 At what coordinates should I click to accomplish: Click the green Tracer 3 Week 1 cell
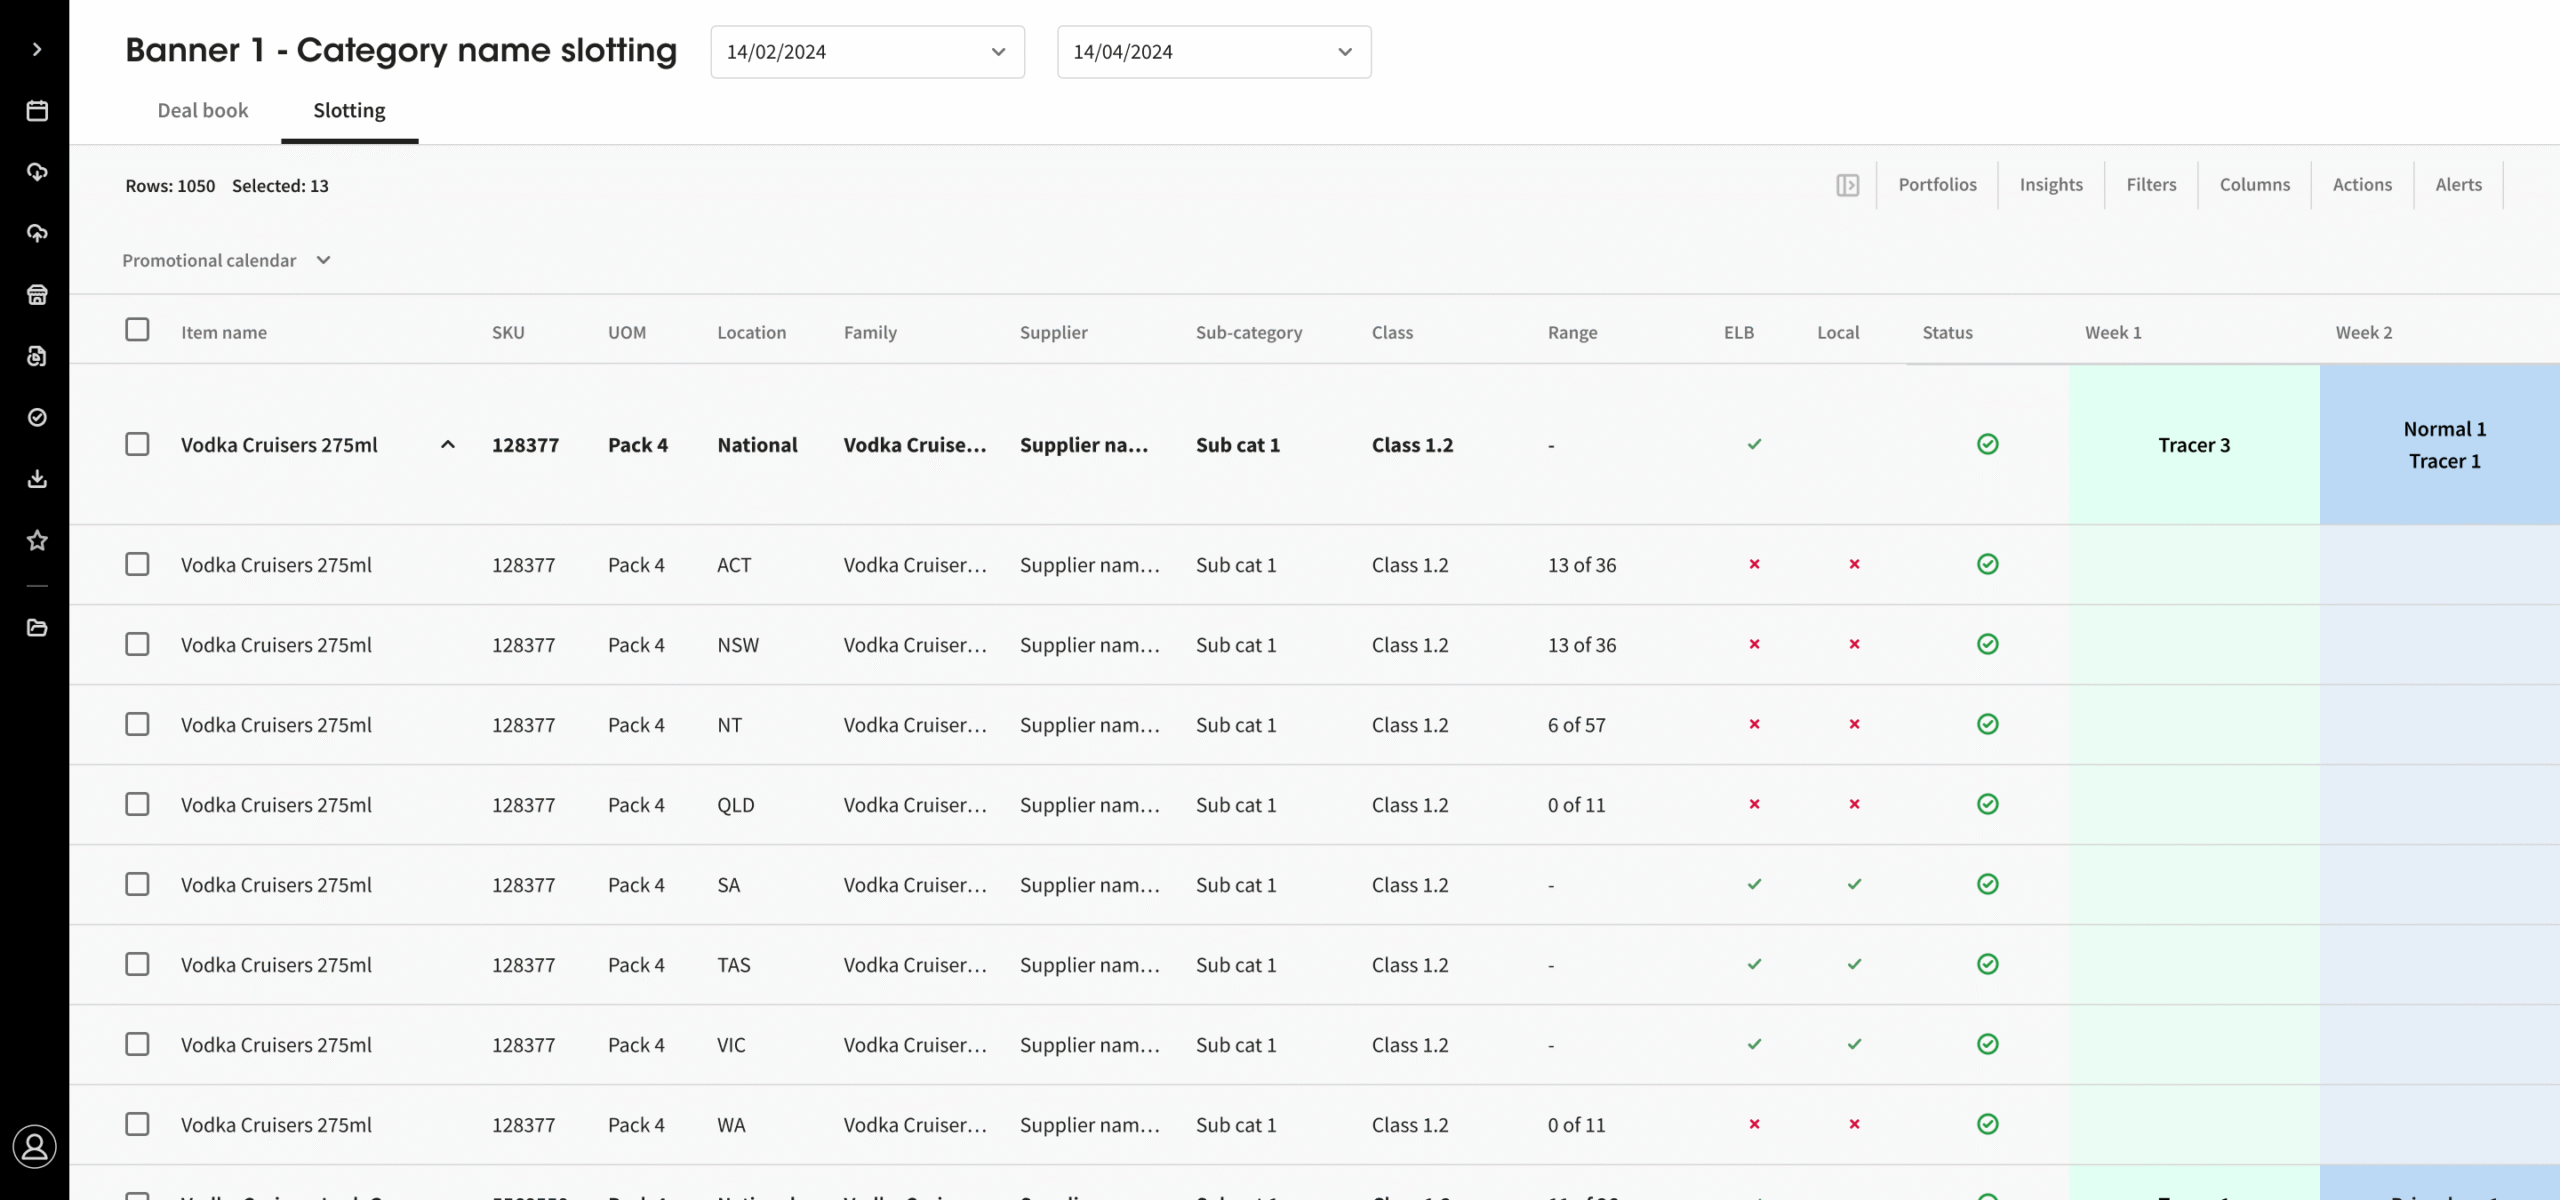click(x=2193, y=445)
